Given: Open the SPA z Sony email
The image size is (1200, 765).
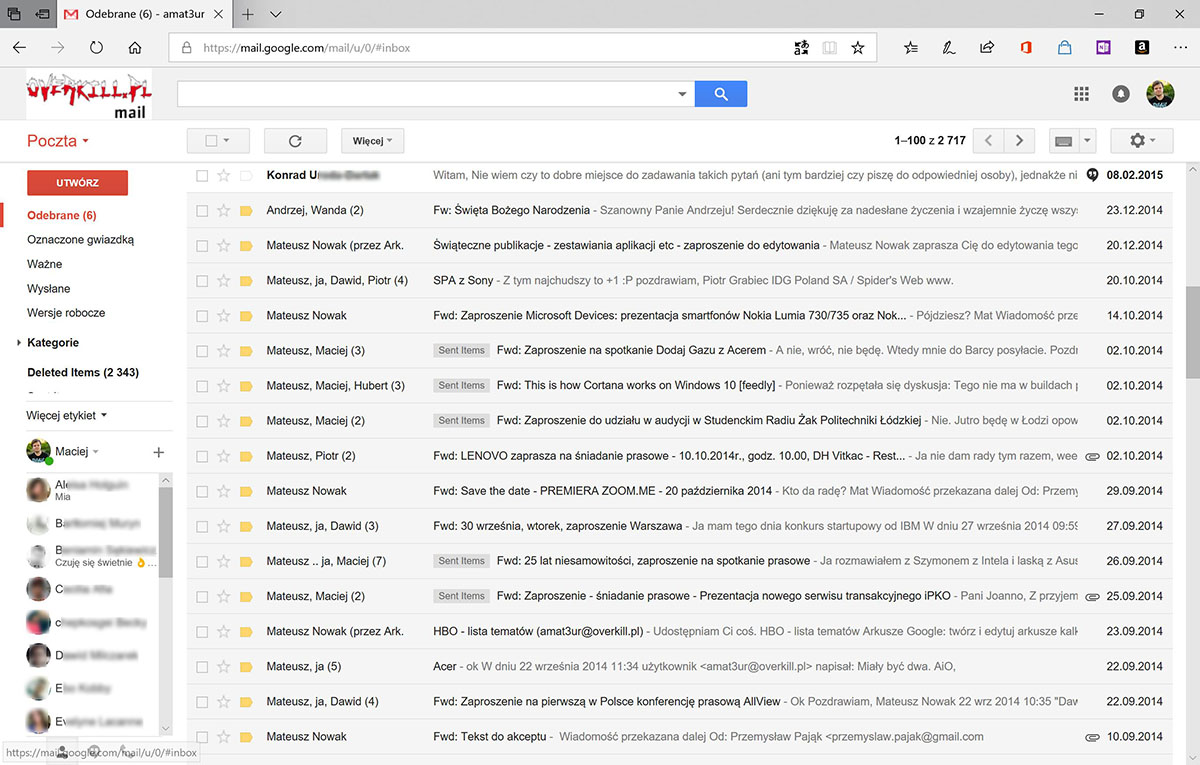Looking at the screenshot, I should tap(680, 280).
